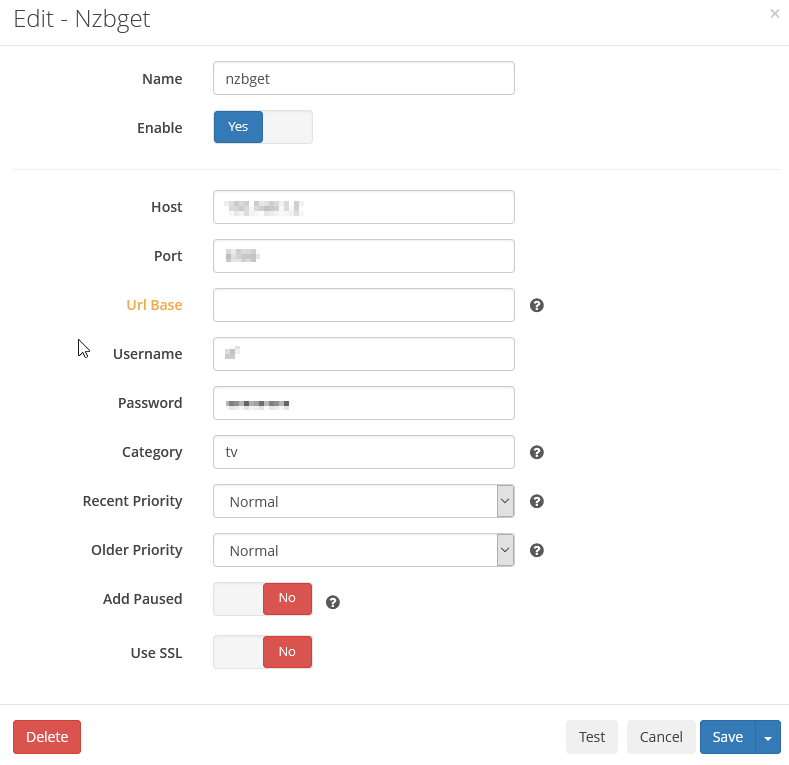Image resolution: width=789 pixels, height=765 pixels.
Task: Click the Password input field
Action: pos(364,403)
